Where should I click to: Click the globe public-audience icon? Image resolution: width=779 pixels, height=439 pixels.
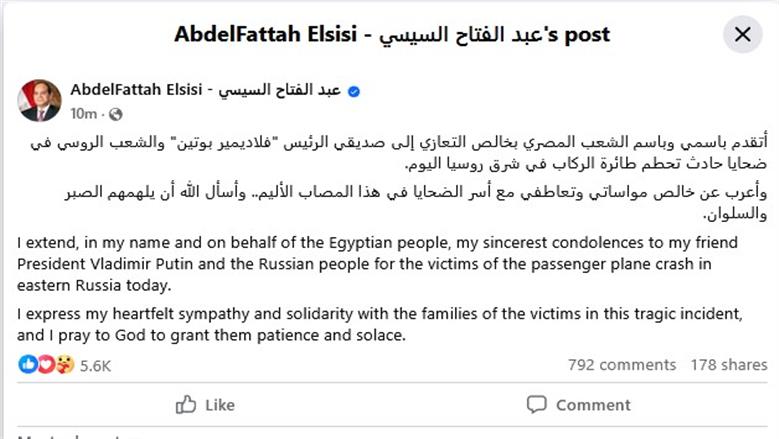[115, 114]
